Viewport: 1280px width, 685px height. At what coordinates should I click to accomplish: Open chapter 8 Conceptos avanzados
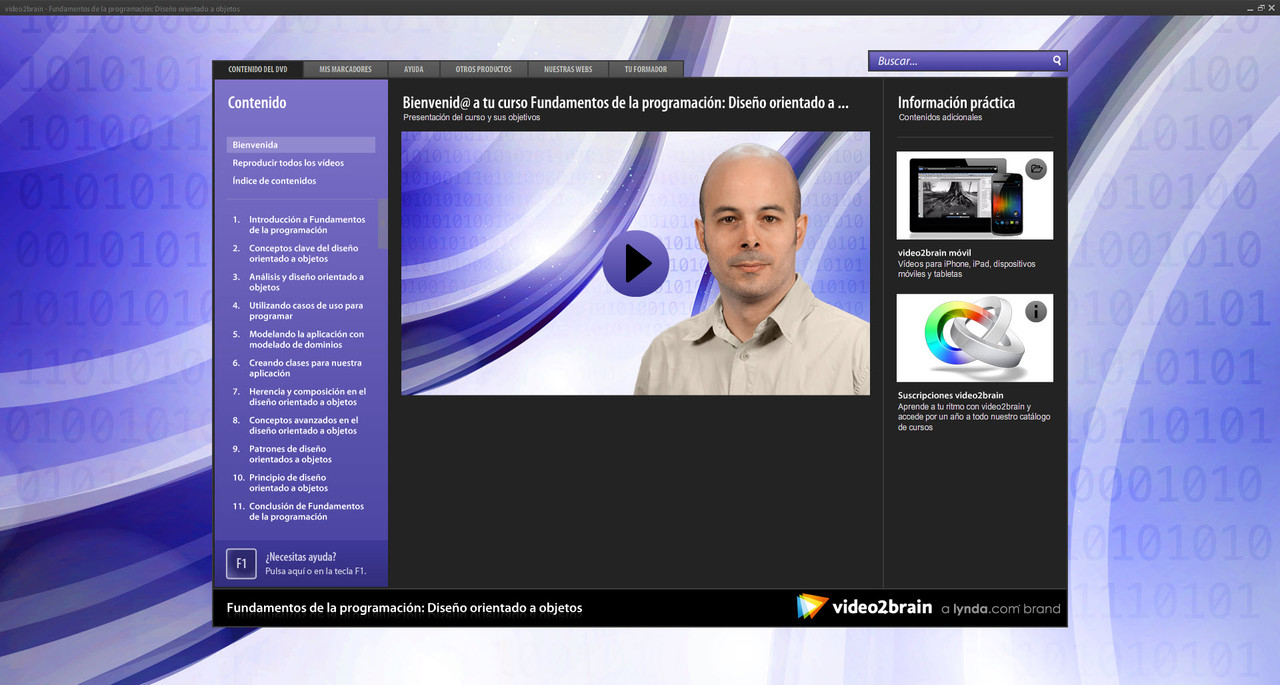click(296, 426)
